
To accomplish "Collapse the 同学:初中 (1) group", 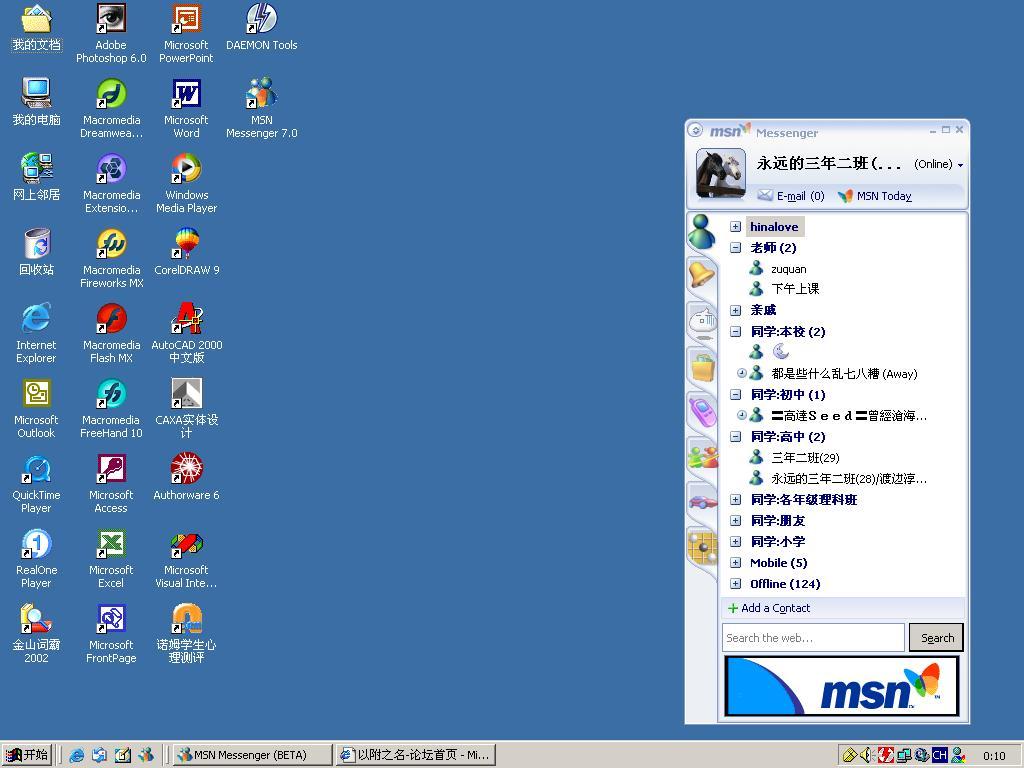I will click(735, 394).
